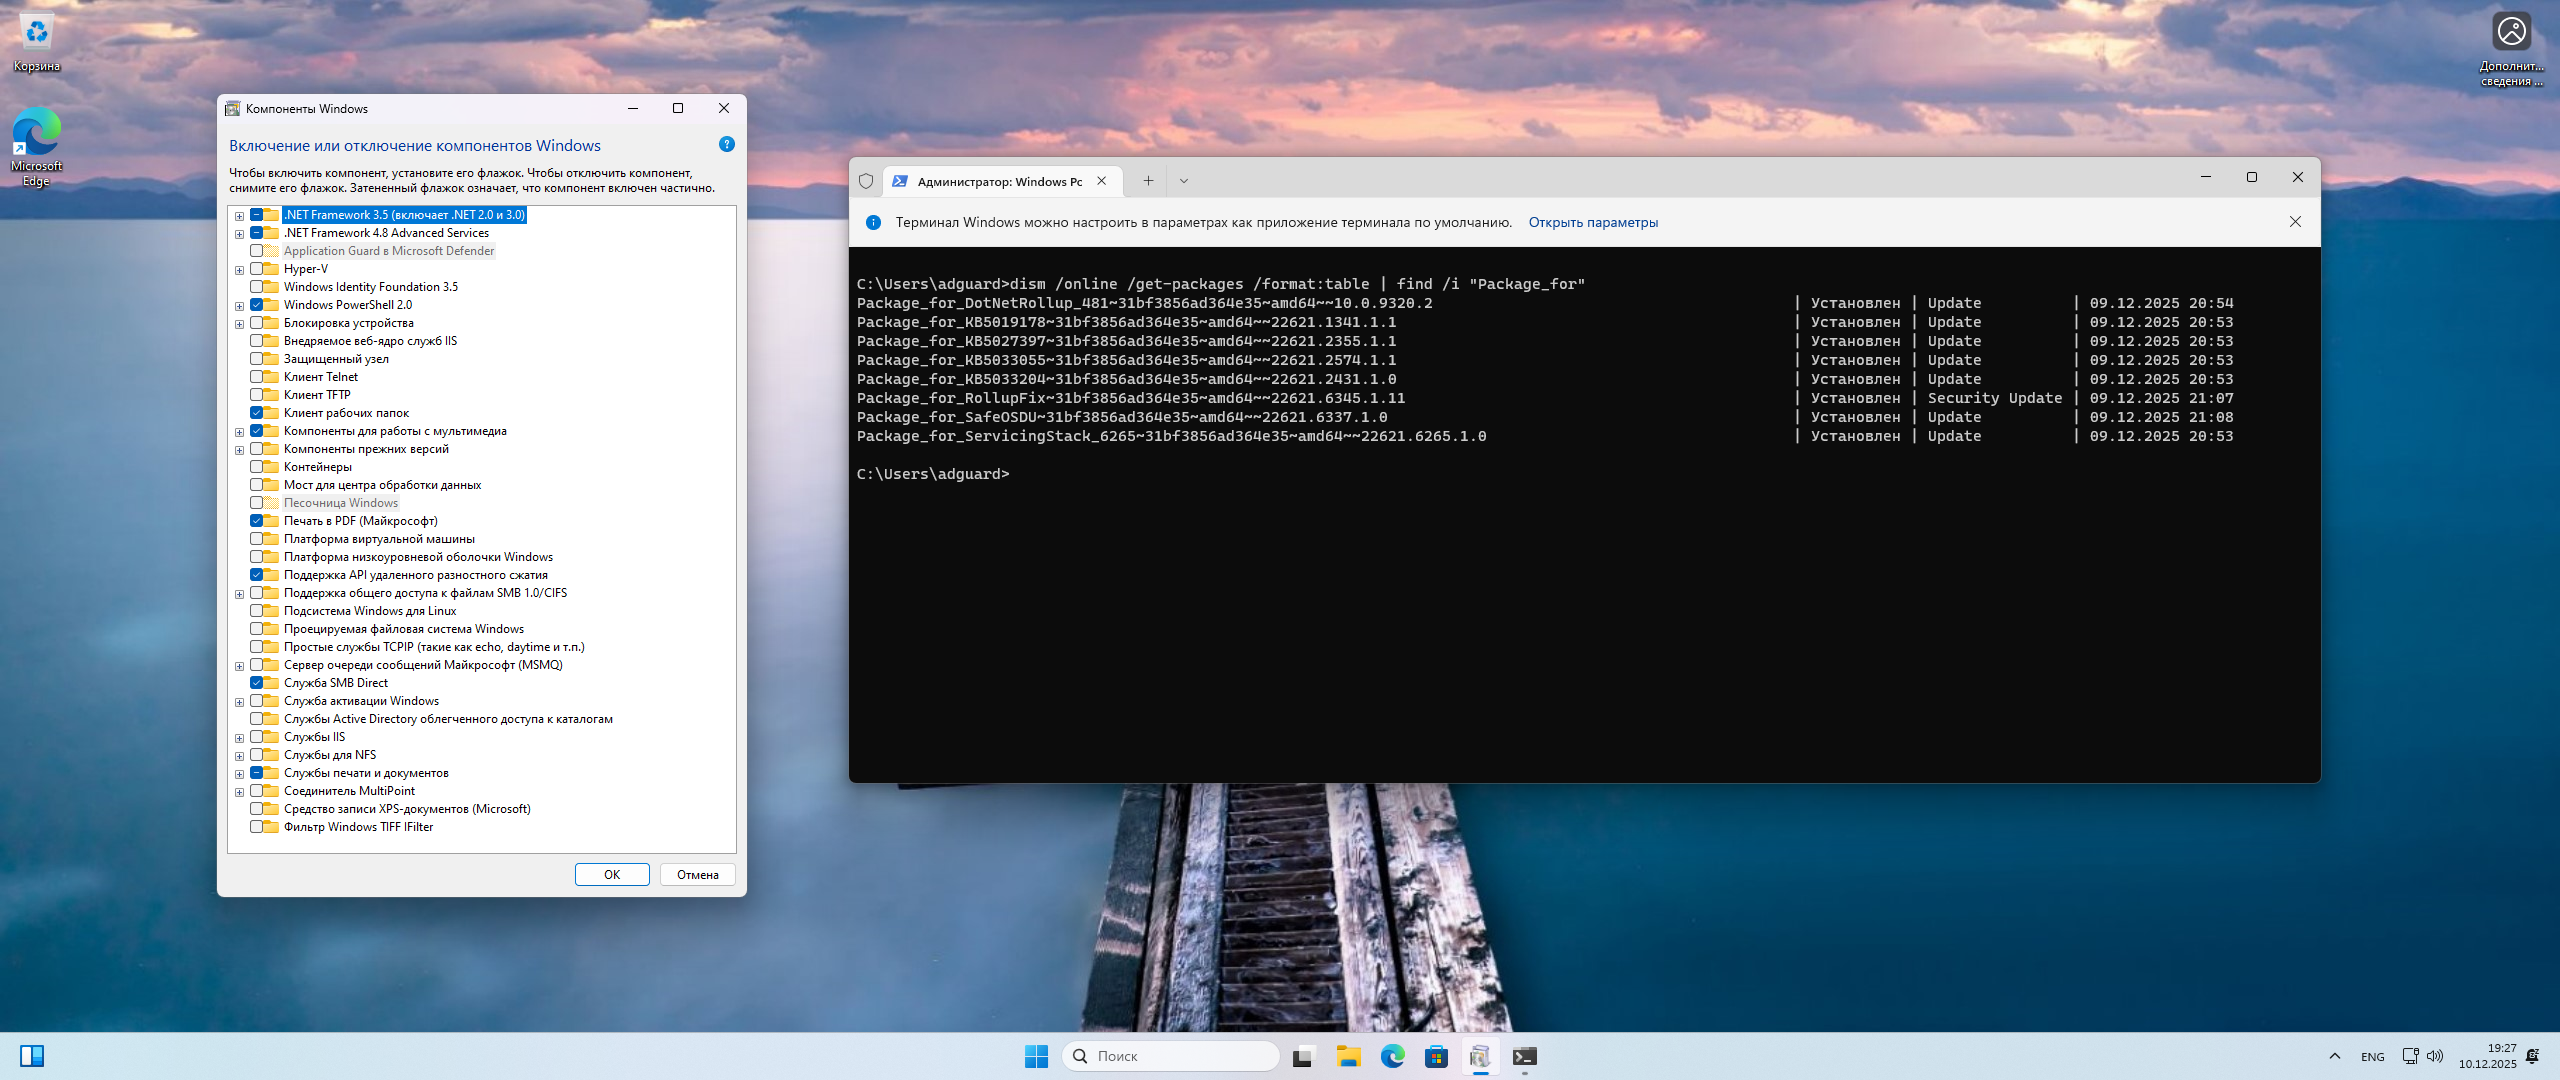Open Microsoft Store from taskbar
This screenshot has height=1080, width=2560.
point(1436,1056)
